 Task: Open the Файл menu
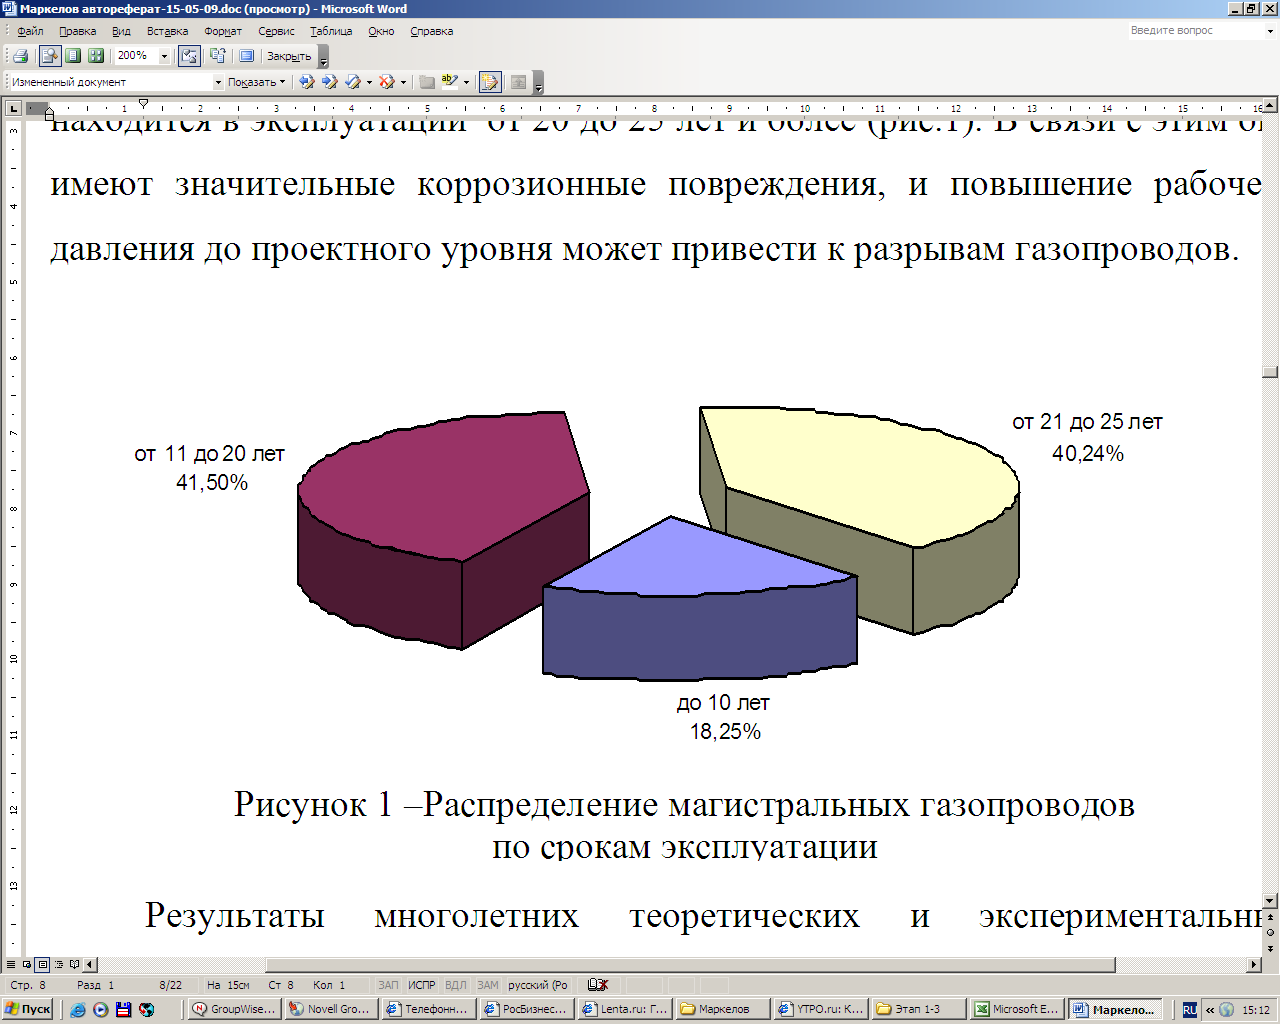[30, 31]
